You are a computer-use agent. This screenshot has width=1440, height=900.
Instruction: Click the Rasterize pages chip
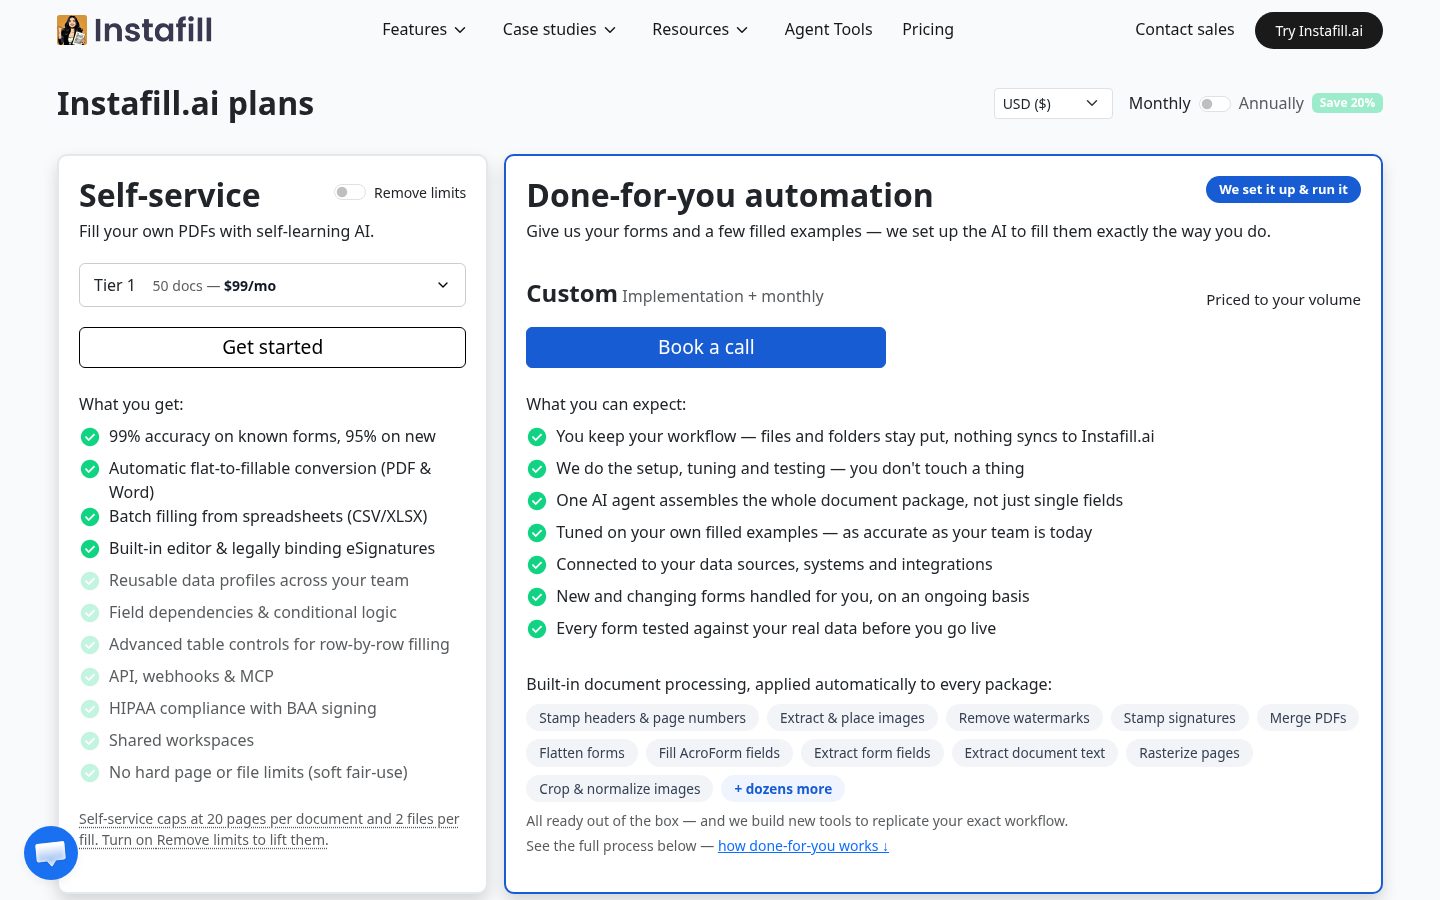[1189, 753]
